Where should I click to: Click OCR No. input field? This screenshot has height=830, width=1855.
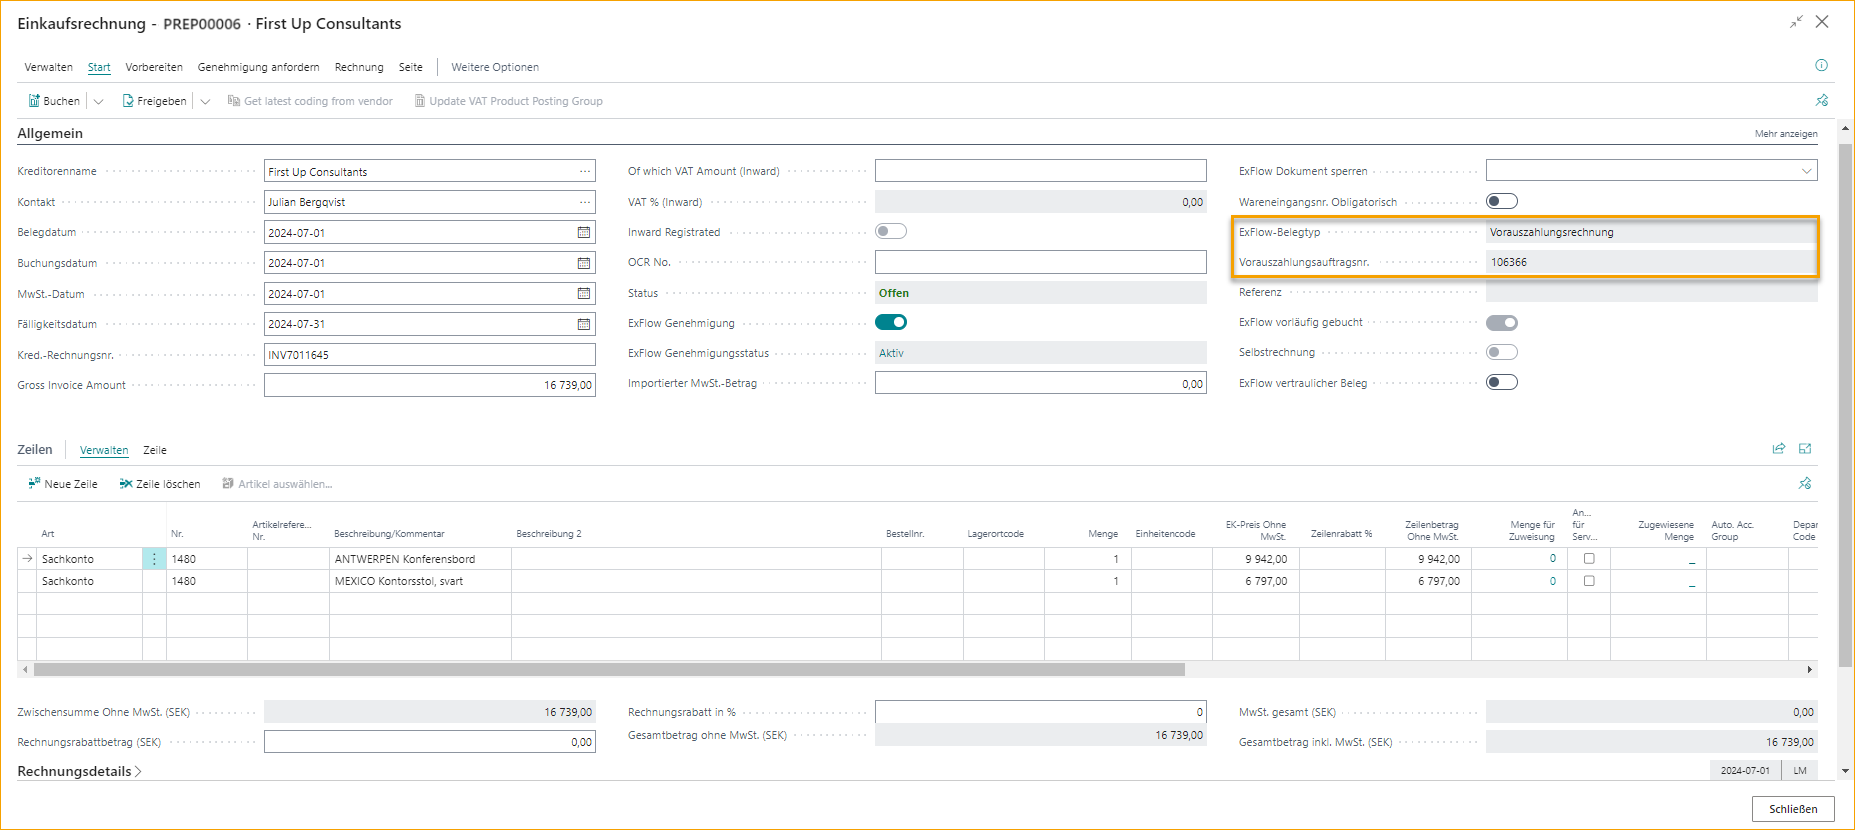(1041, 262)
